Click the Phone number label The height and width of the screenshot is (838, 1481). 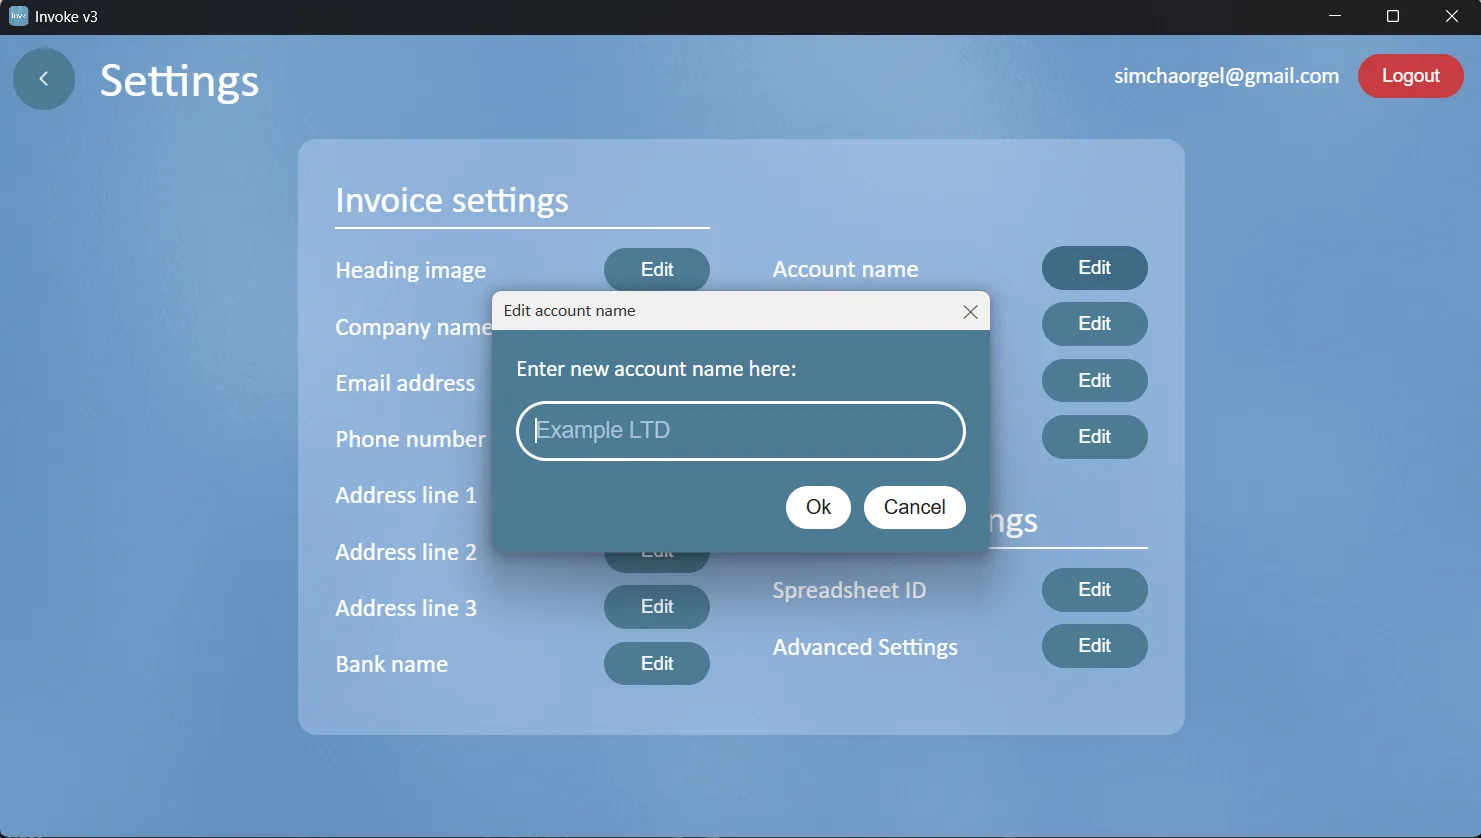(x=410, y=439)
